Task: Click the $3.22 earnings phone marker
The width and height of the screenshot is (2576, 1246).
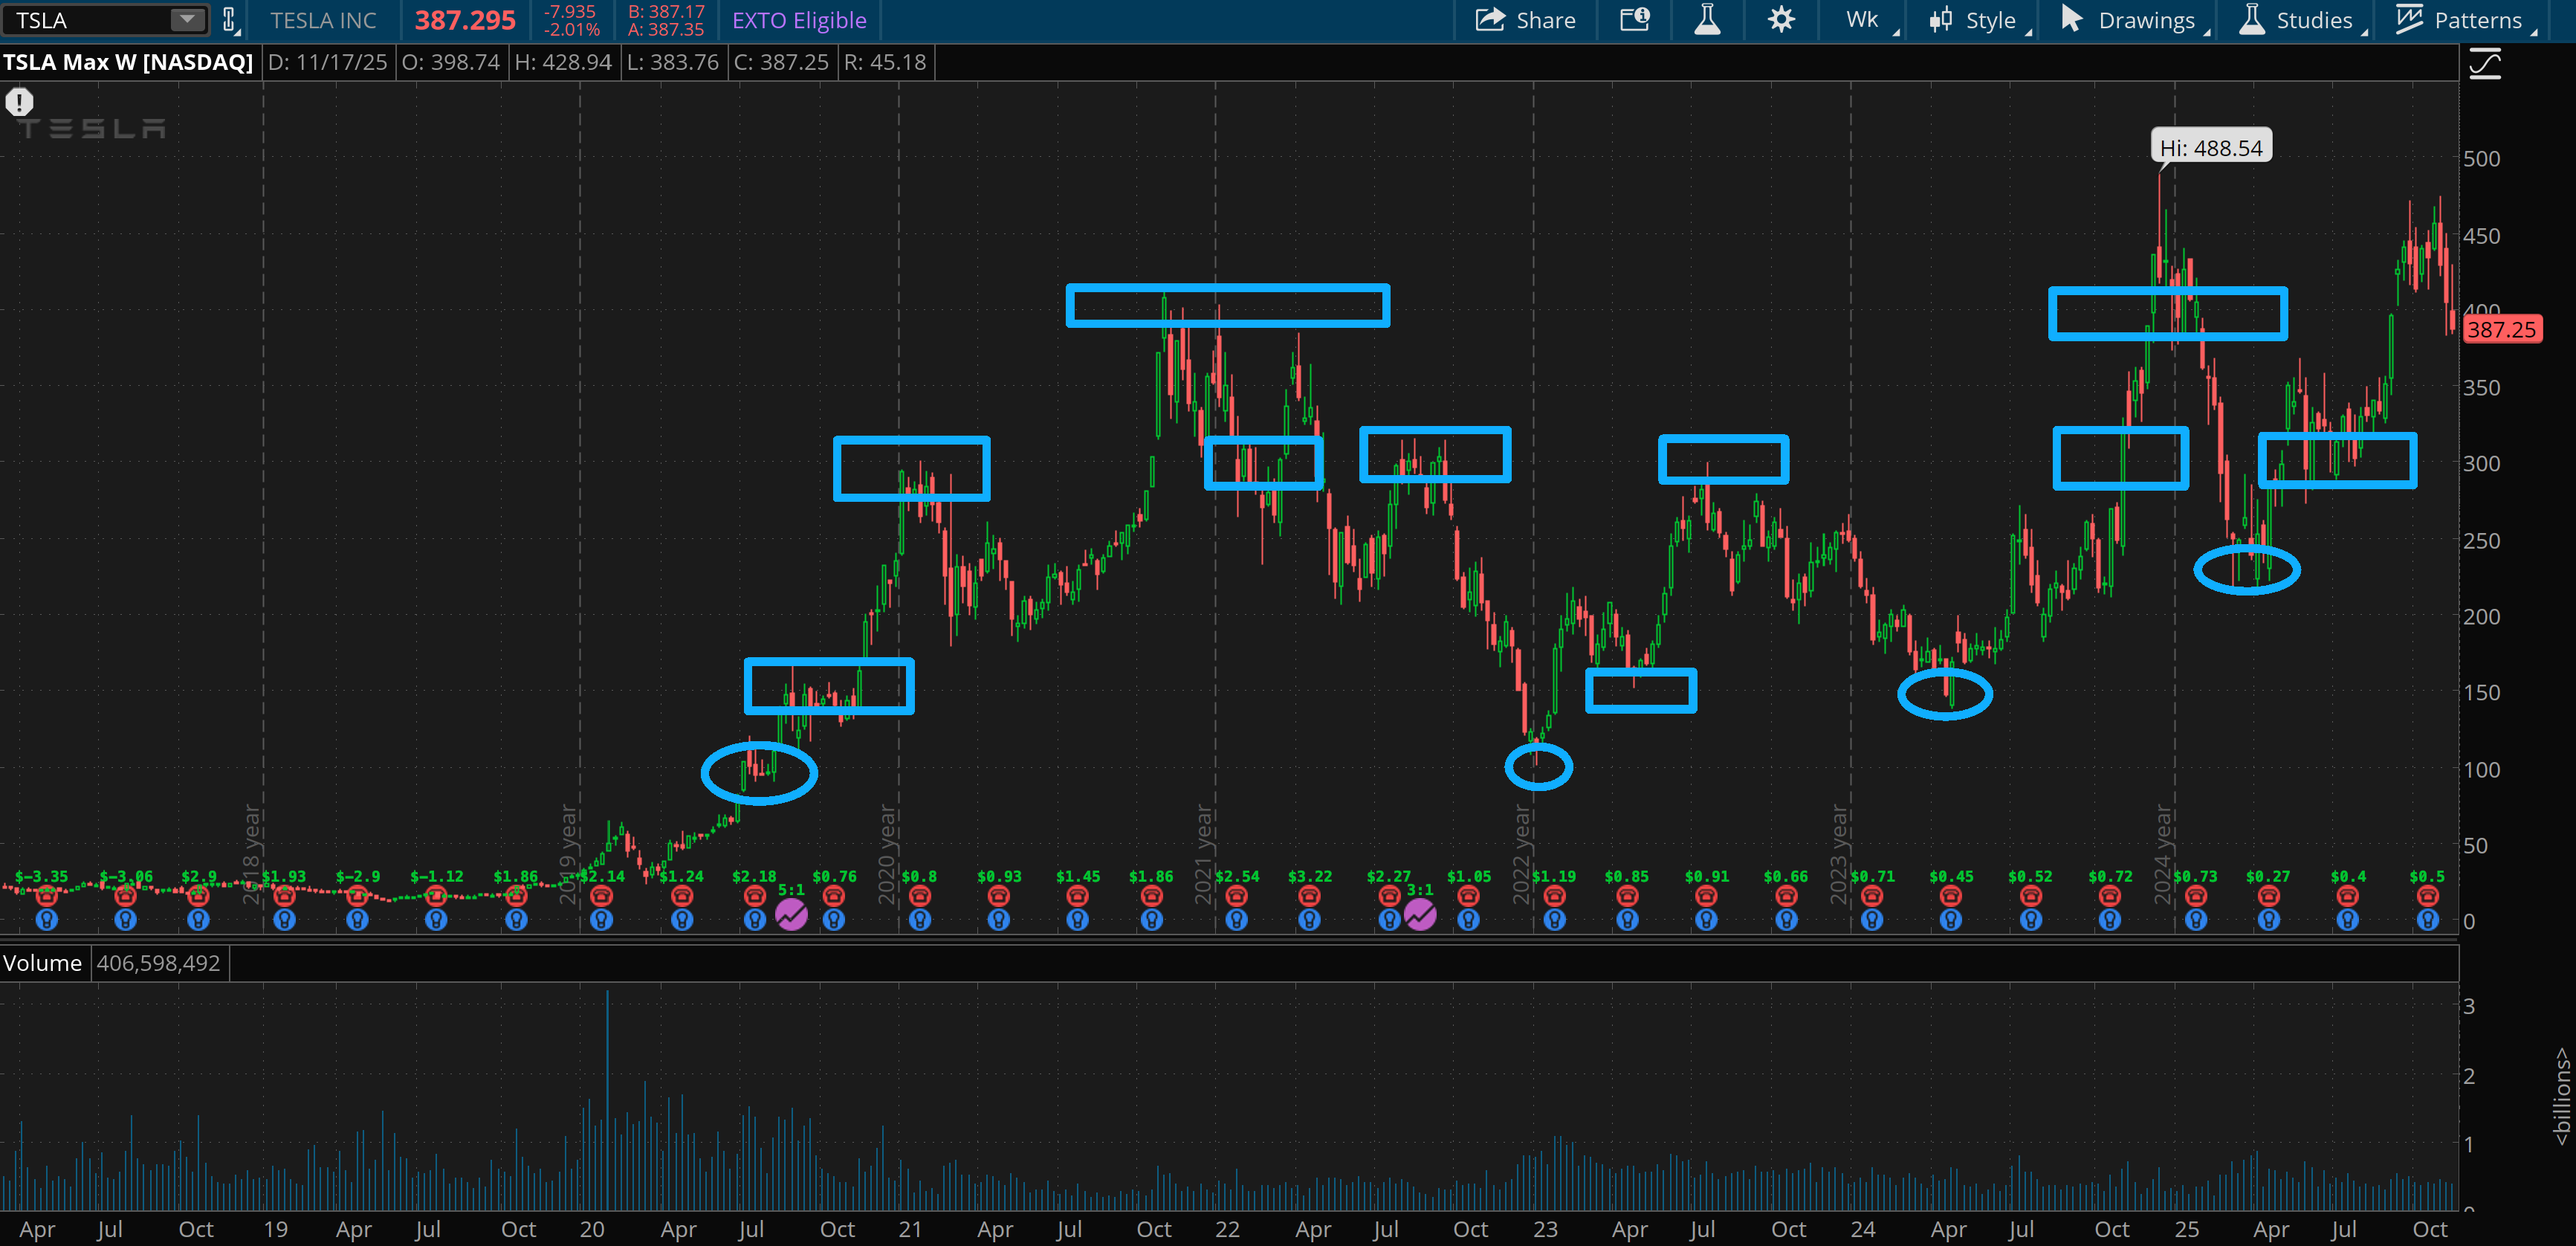Action: tap(1309, 896)
